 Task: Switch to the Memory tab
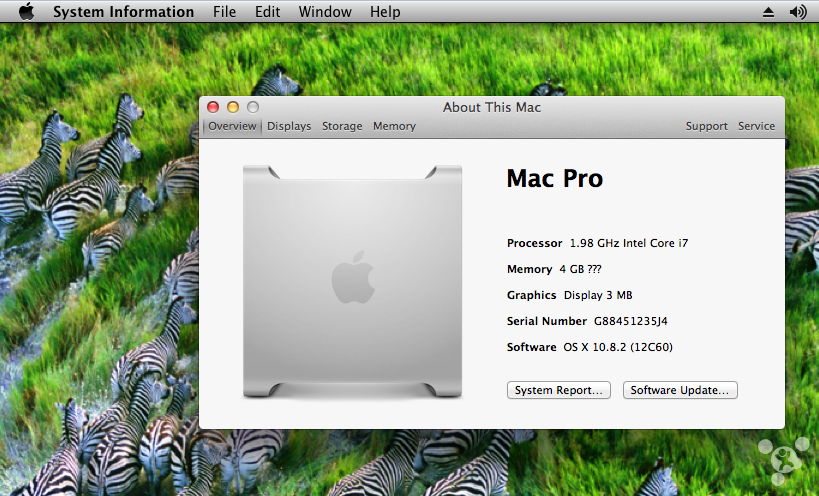[x=394, y=126]
